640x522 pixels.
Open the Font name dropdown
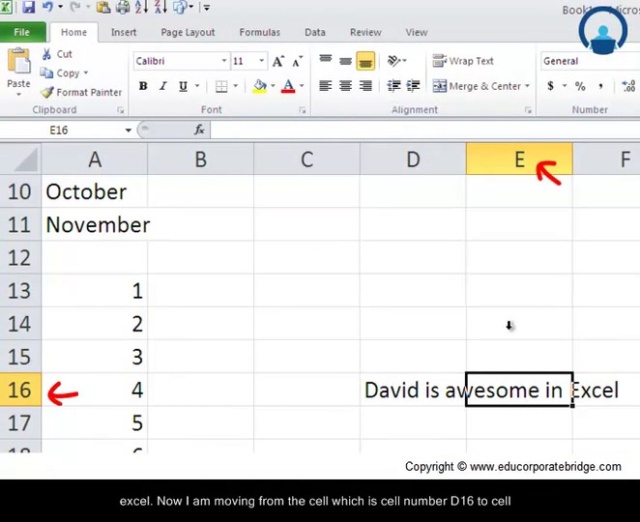click(x=224, y=61)
